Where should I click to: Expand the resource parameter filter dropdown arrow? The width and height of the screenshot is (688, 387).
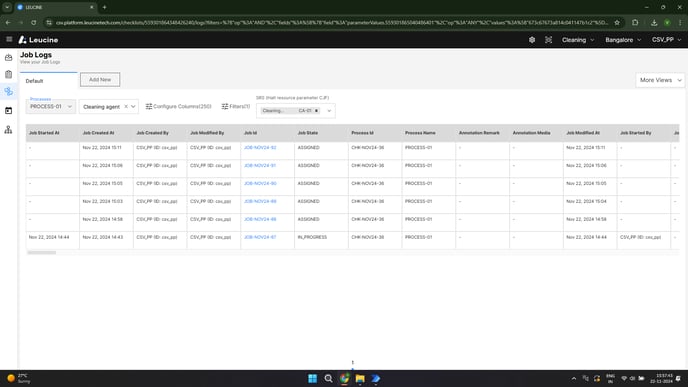pyautogui.click(x=329, y=111)
